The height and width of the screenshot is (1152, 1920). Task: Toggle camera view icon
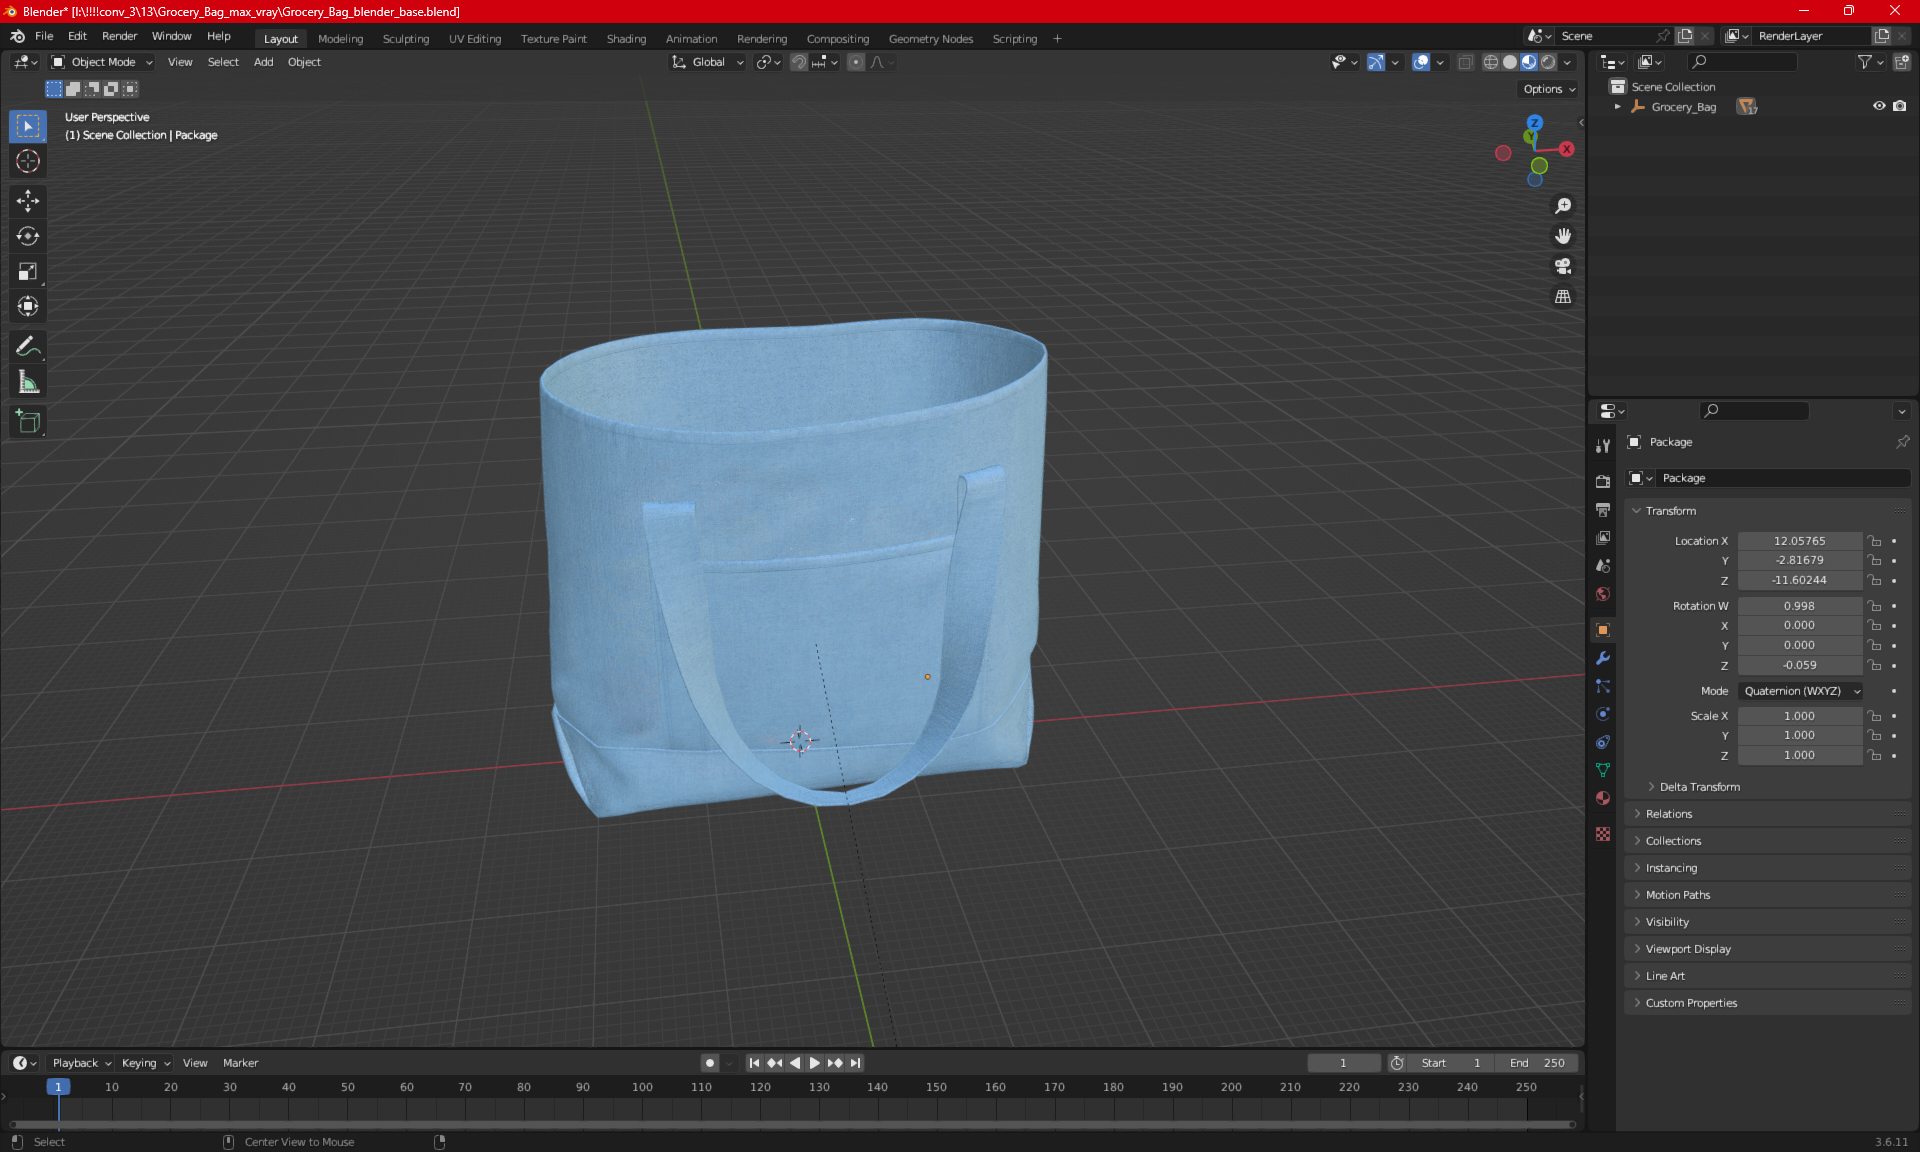click(x=1563, y=266)
